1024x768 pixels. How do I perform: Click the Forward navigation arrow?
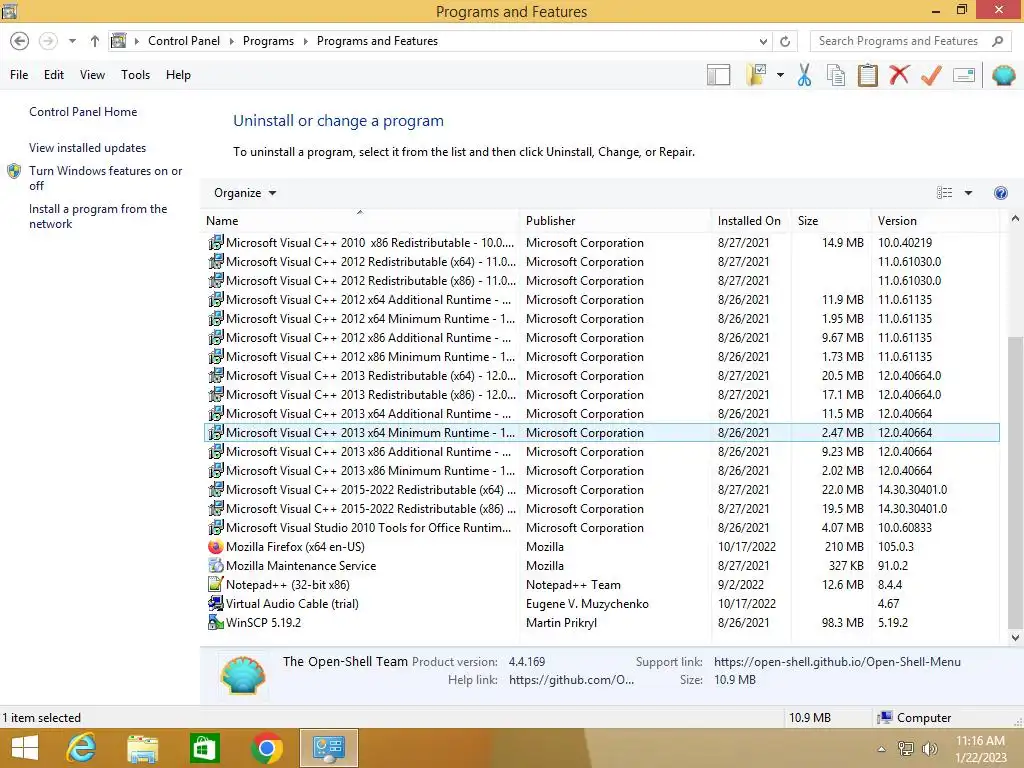(48, 41)
